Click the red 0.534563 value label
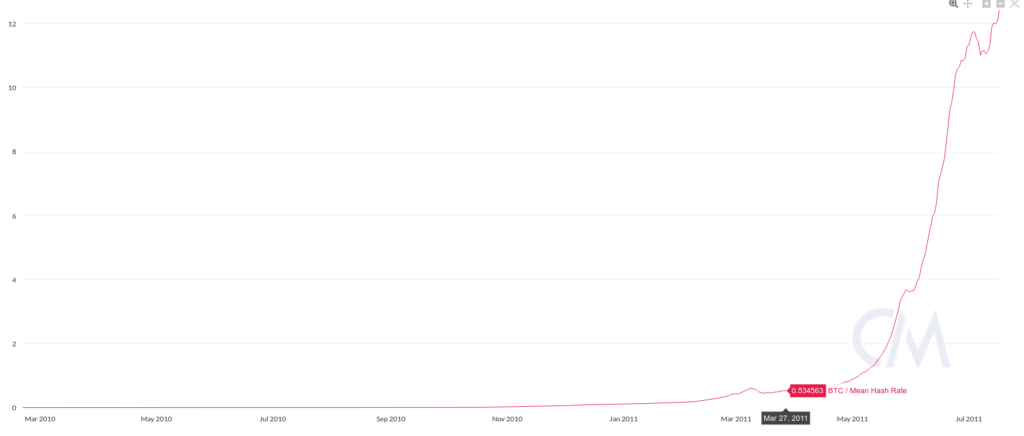The height and width of the screenshot is (436, 1024). click(x=807, y=390)
